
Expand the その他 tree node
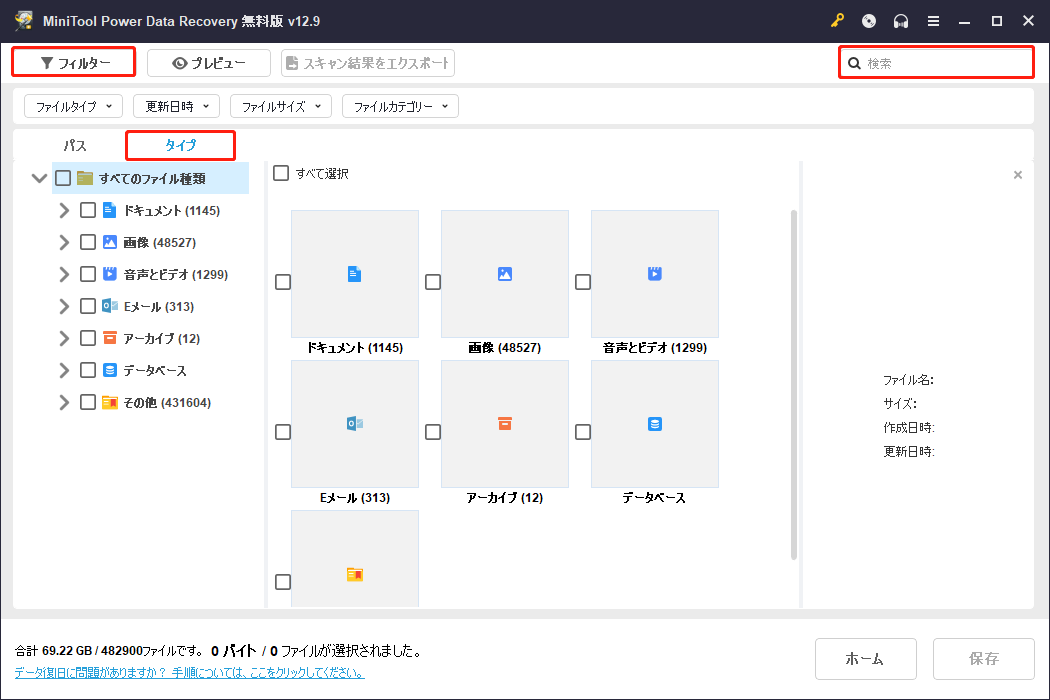[64, 403]
